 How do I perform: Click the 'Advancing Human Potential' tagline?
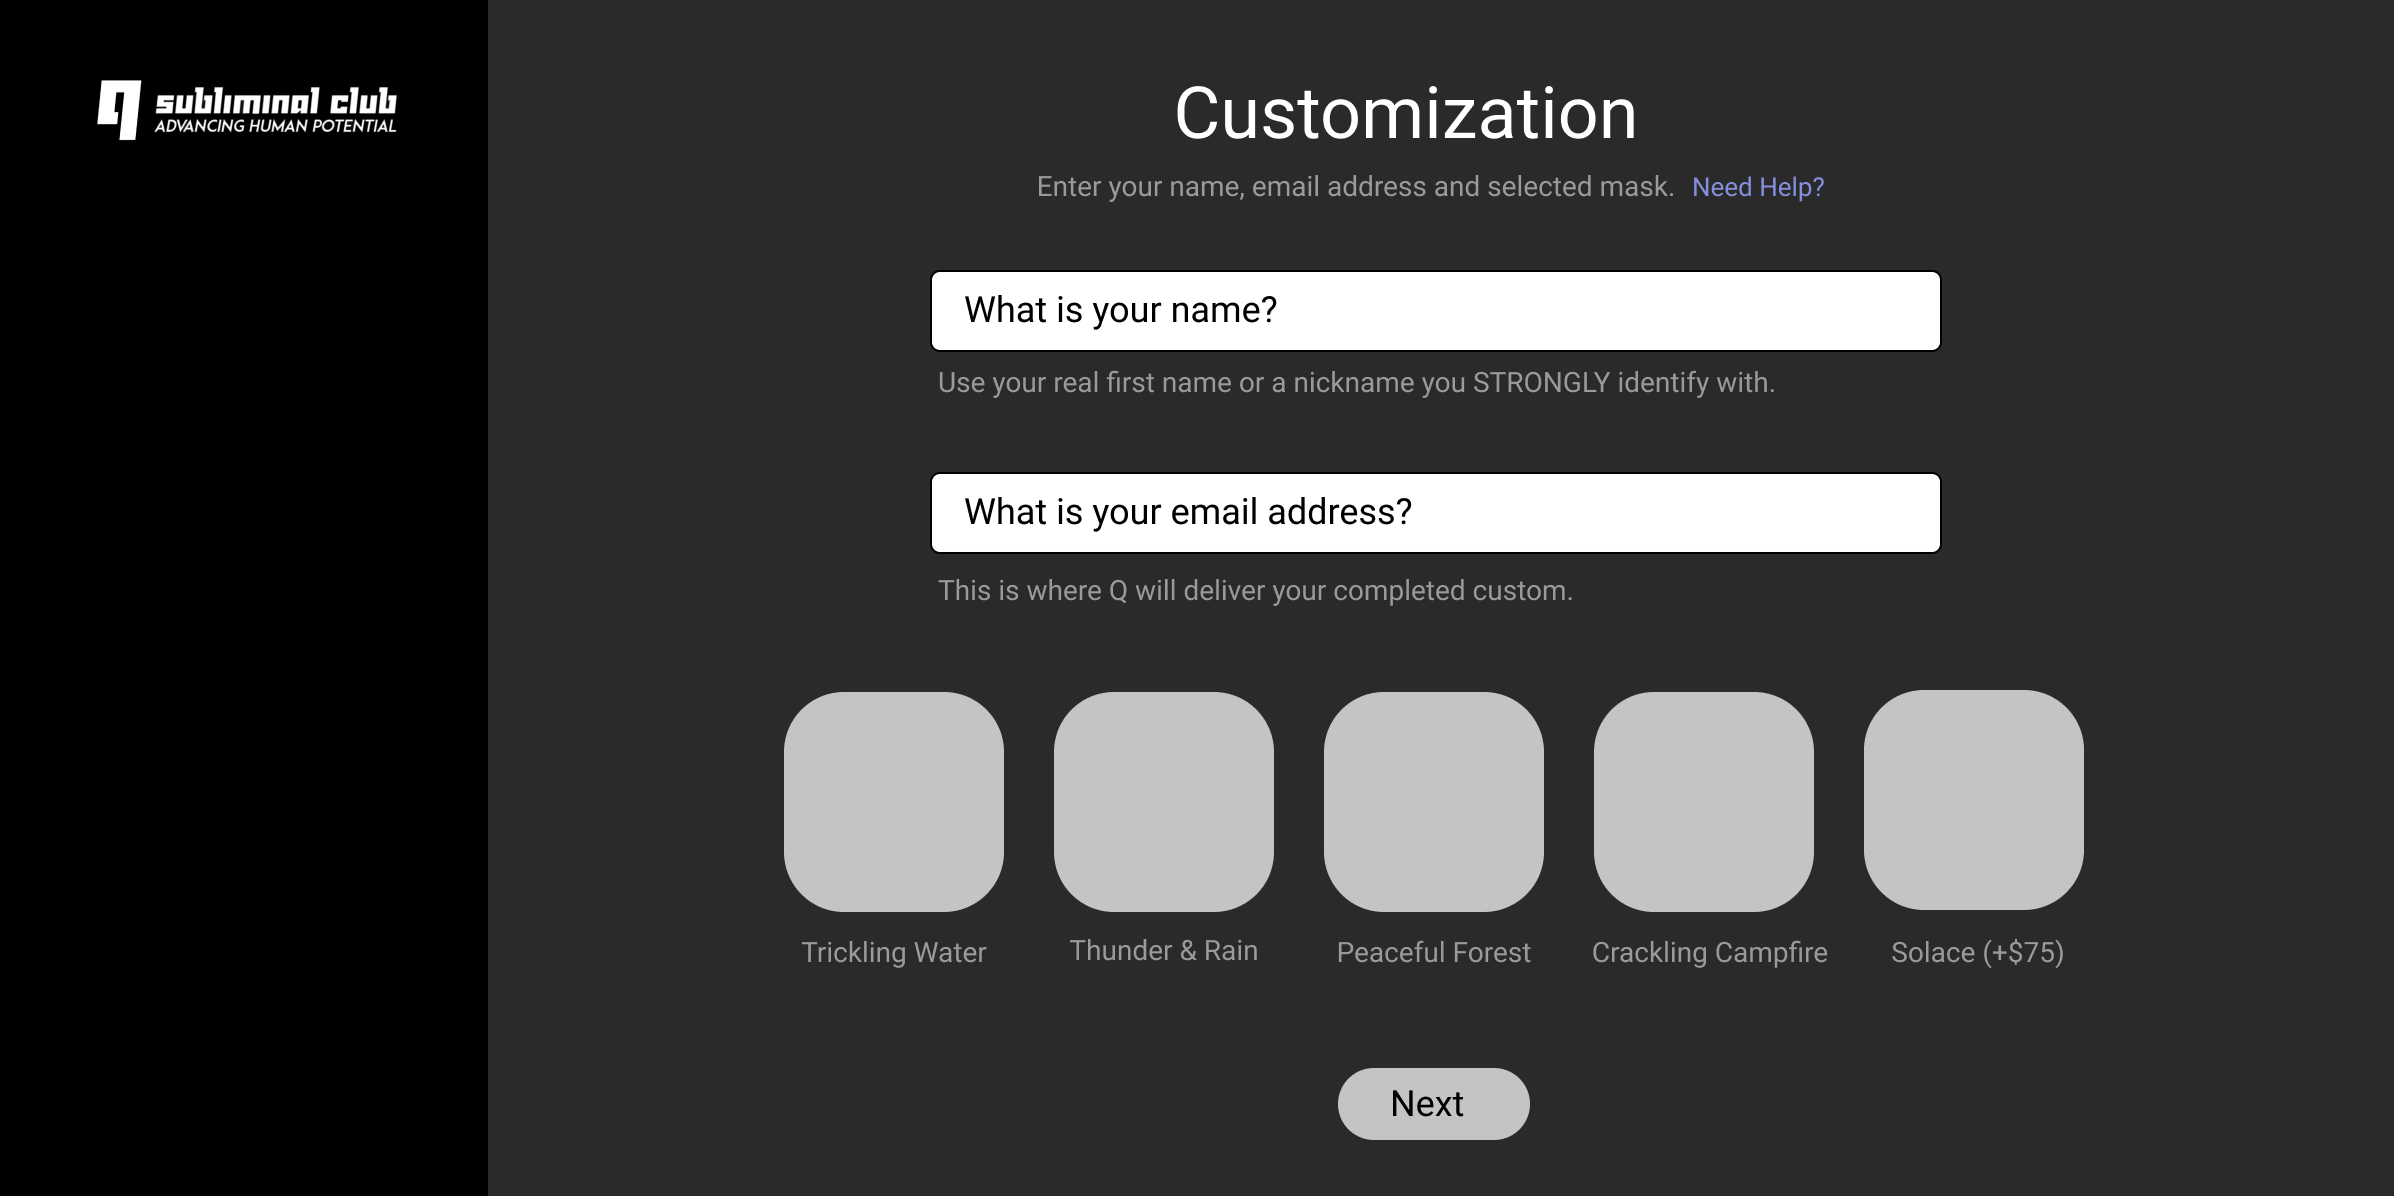coord(275,126)
